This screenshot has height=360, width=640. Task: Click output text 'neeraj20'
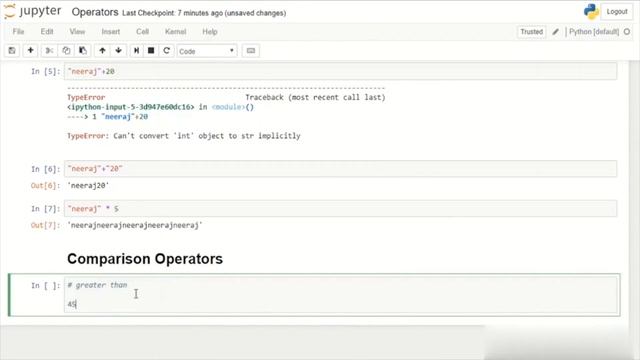coord(88,186)
